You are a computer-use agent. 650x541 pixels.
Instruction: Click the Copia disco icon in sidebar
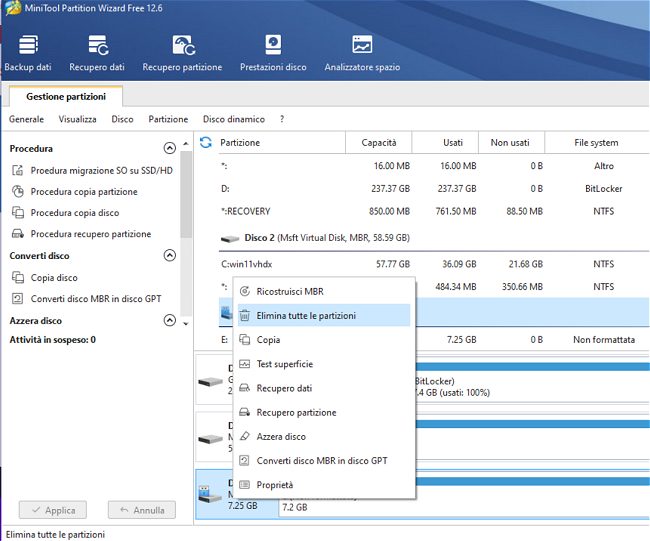17,277
